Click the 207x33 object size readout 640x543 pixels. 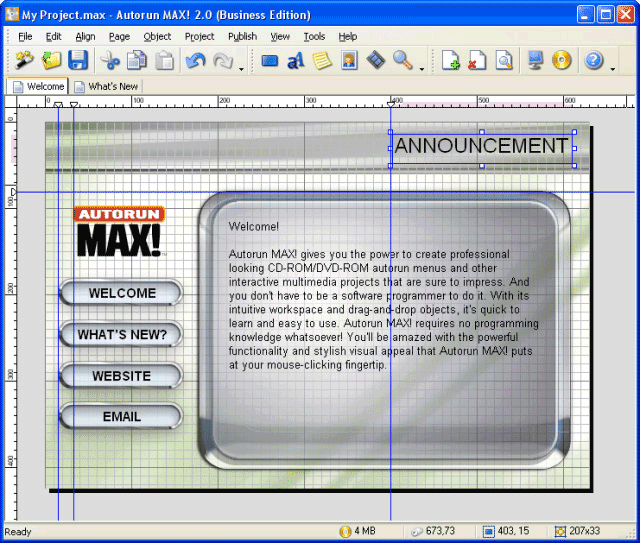coord(578,531)
